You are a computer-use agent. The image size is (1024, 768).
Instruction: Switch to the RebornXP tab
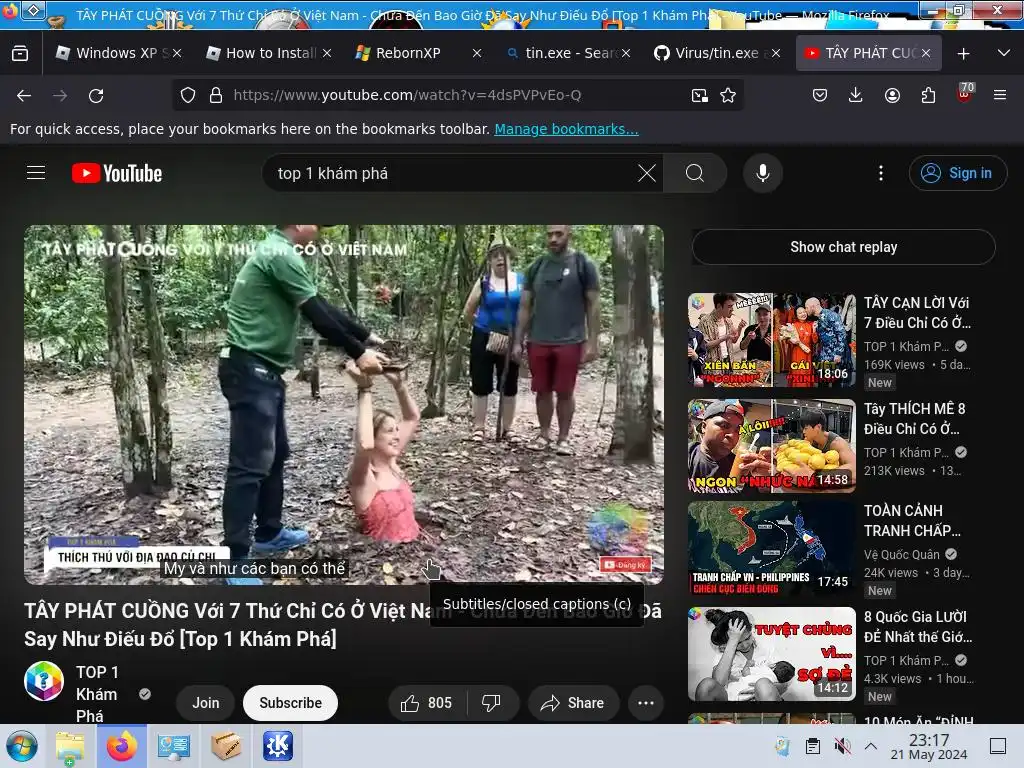(x=418, y=54)
